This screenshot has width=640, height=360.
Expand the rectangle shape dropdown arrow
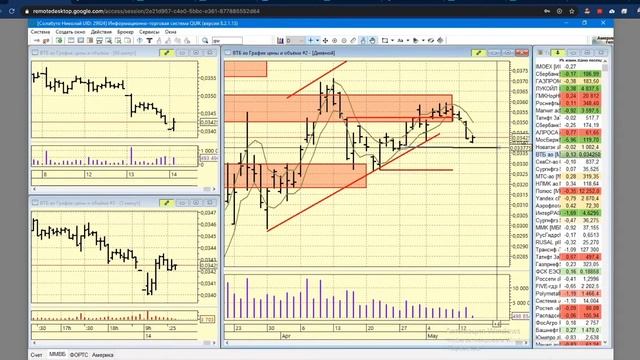tap(392, 40)
